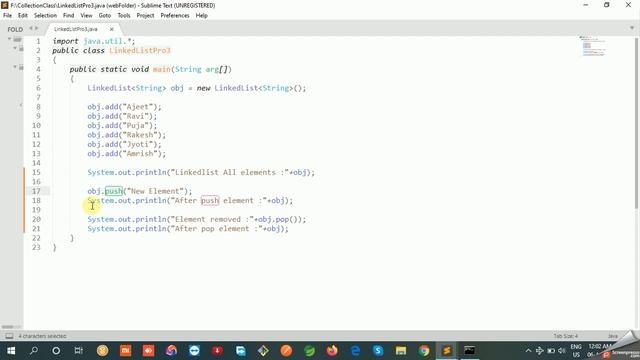
Task: Open the green leaf app on taskbar
Action: click(x=309, y=351)
